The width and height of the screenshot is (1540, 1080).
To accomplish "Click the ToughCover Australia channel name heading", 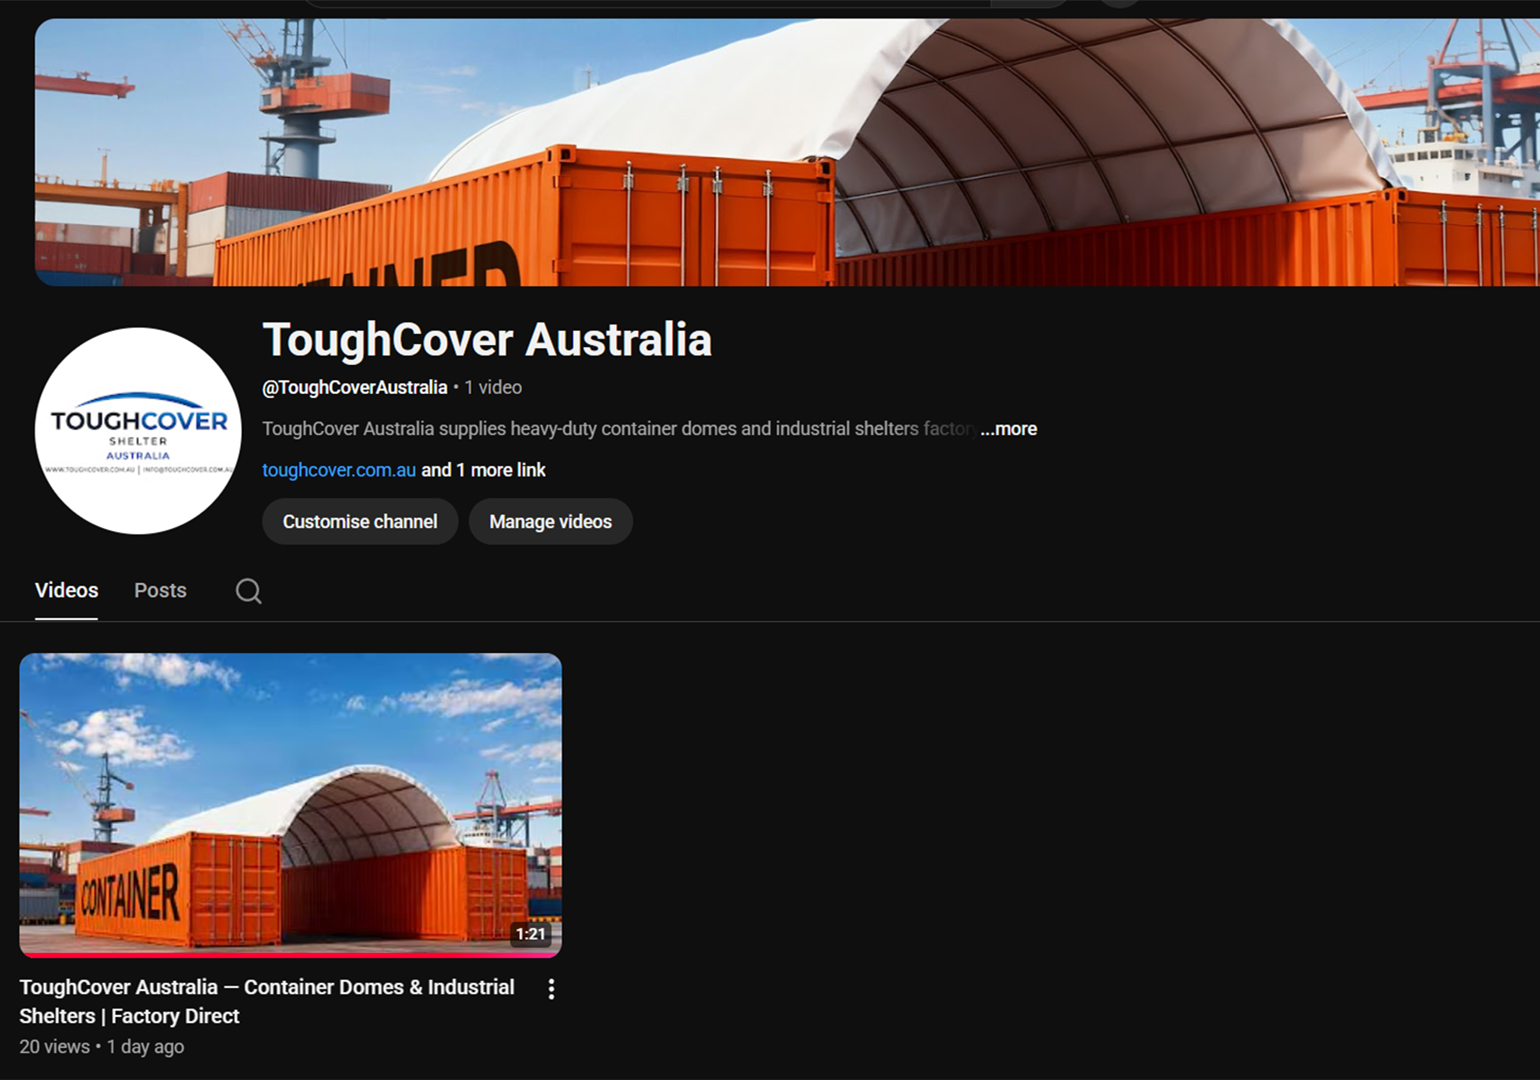I will (487, 340).
